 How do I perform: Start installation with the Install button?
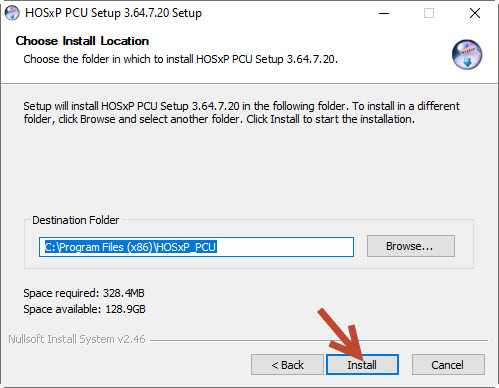tap(362, 365)
